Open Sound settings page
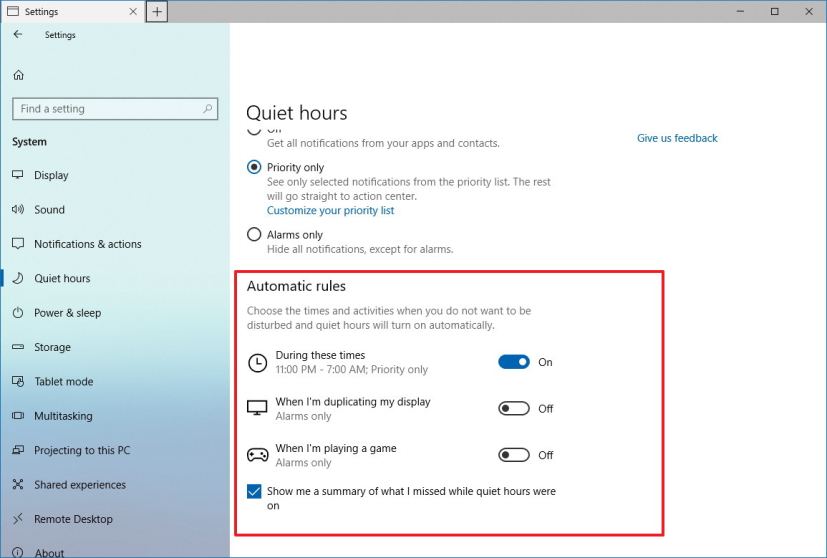Screen dimensions: 827x558 click(50, 209)
